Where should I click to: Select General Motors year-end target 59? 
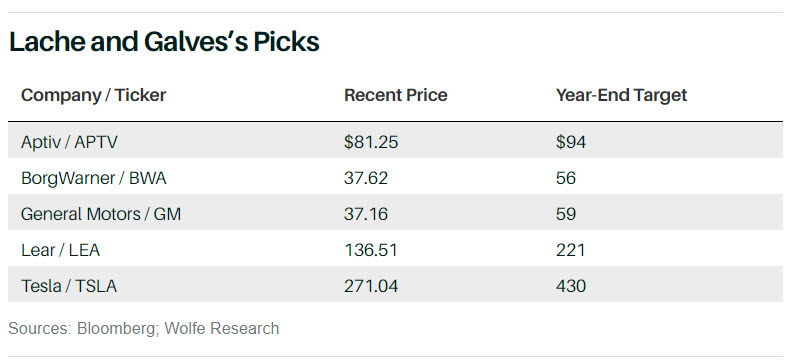coord(566,214)
